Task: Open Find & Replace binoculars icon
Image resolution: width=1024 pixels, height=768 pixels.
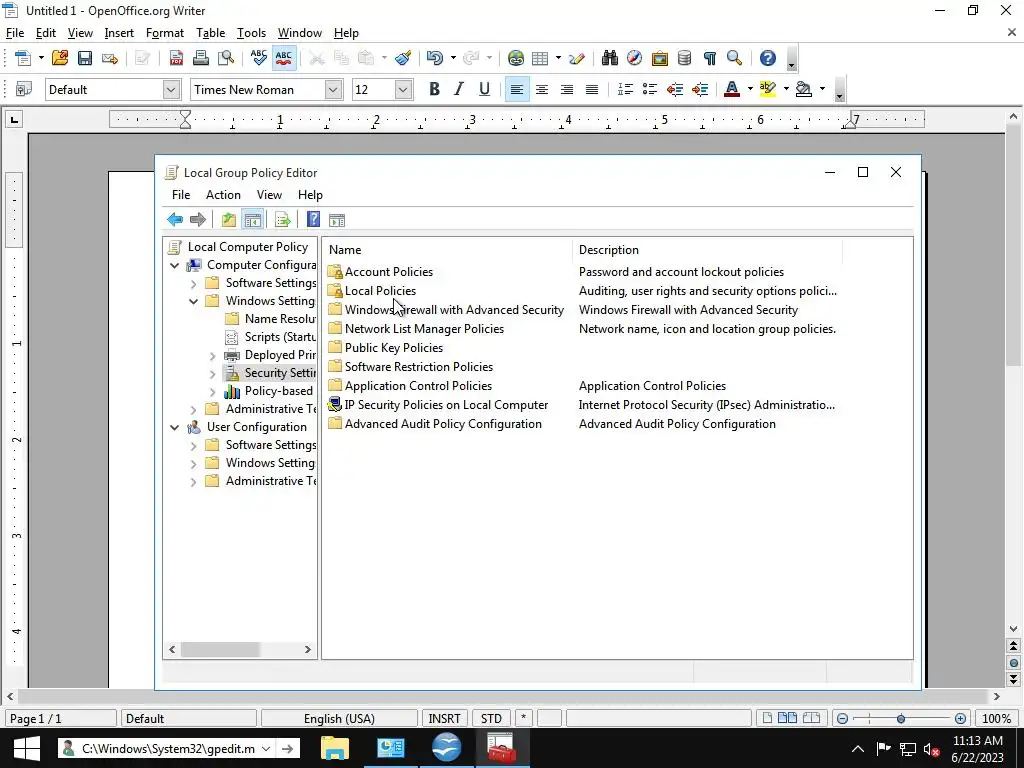Action: point(609,58)
